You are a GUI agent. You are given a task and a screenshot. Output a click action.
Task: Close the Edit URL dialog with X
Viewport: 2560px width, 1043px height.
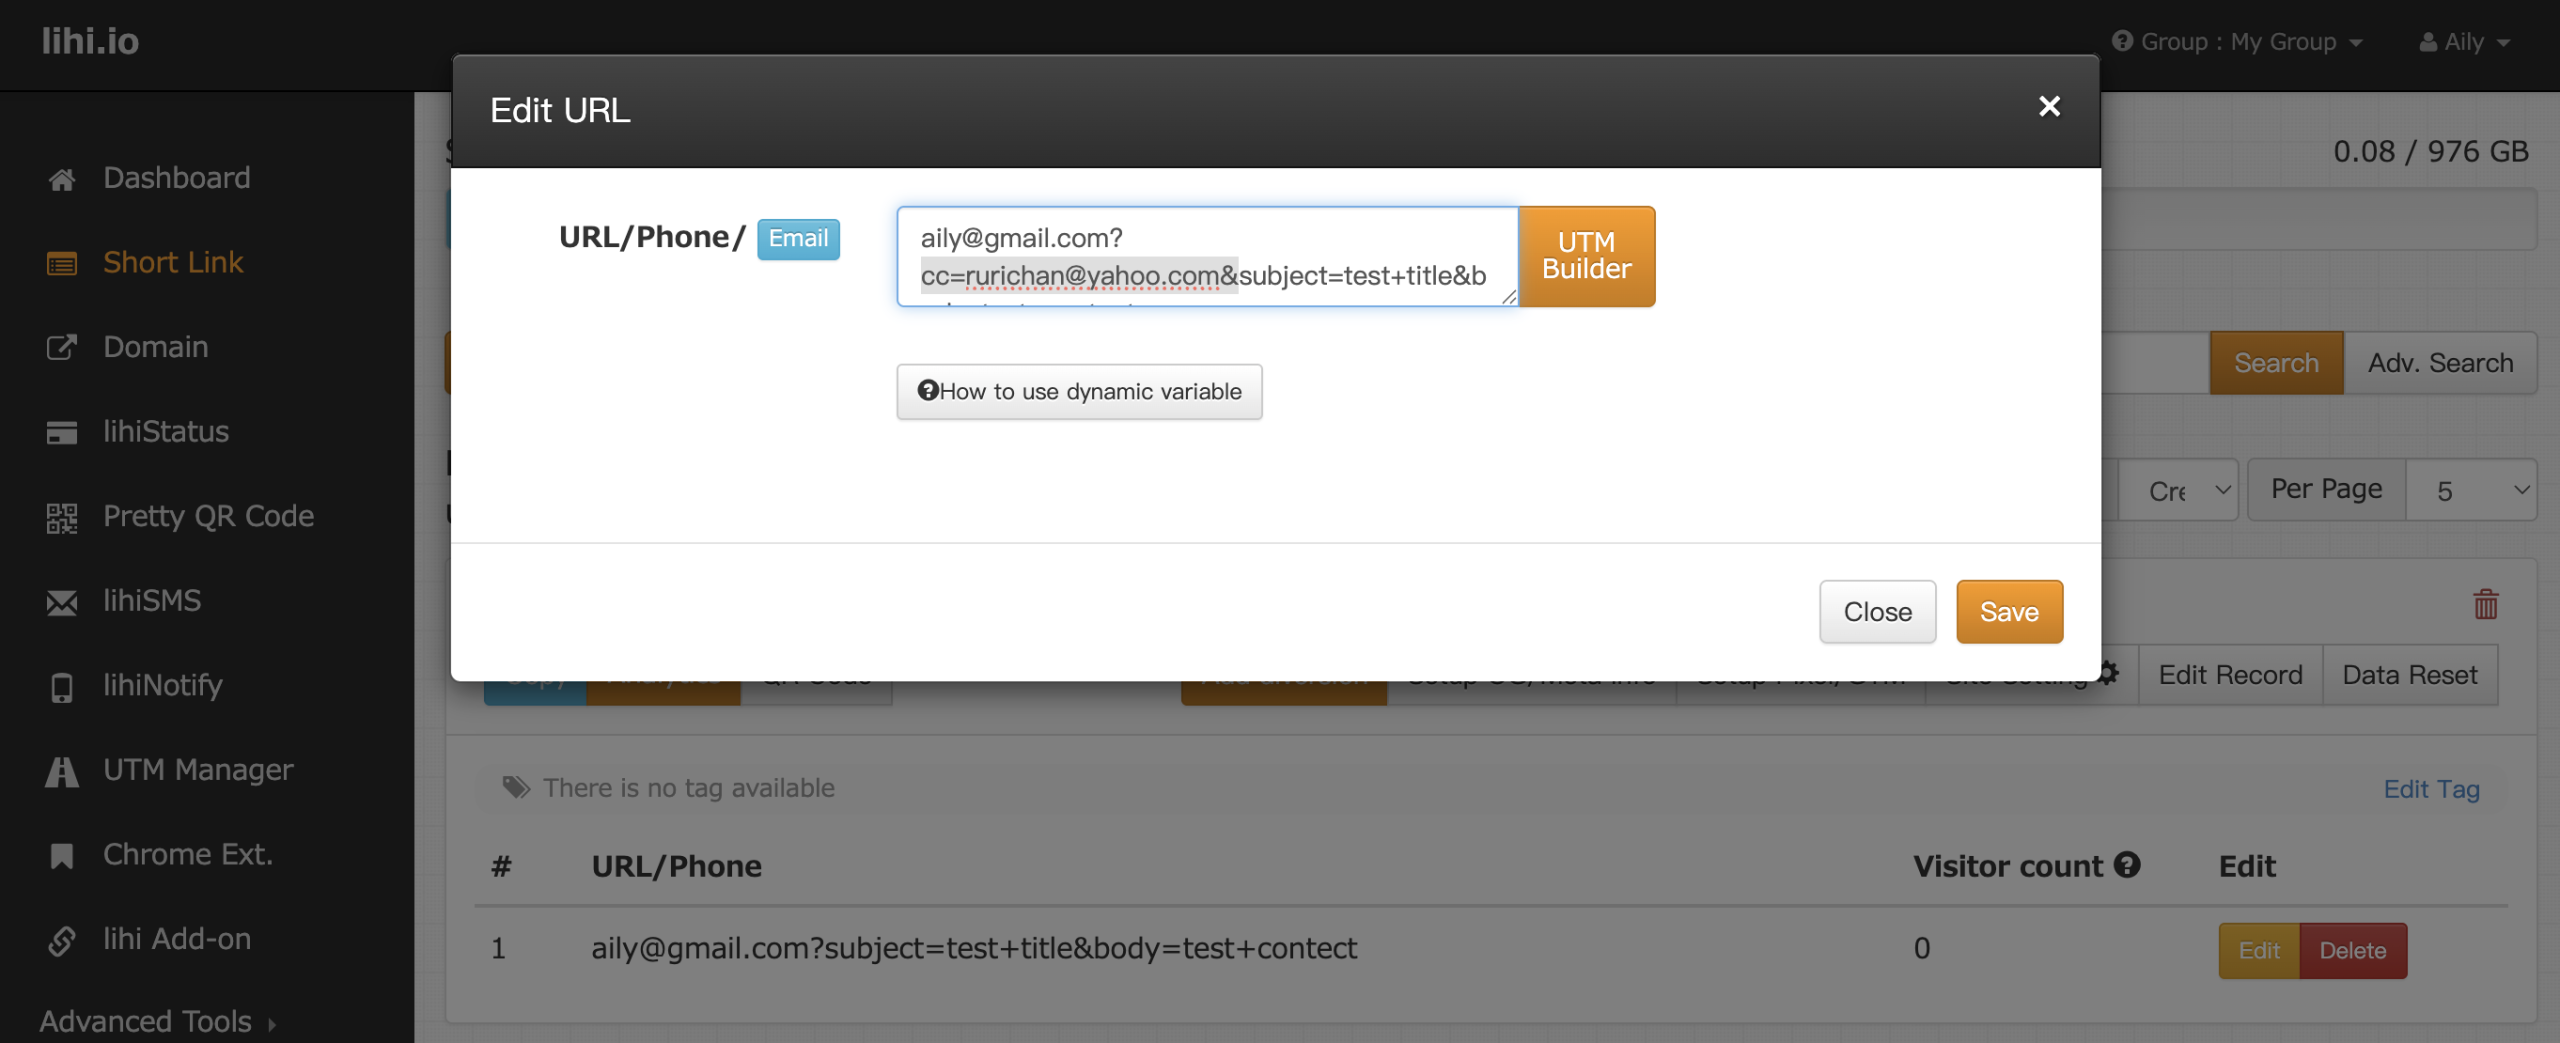pos(2049,107)
